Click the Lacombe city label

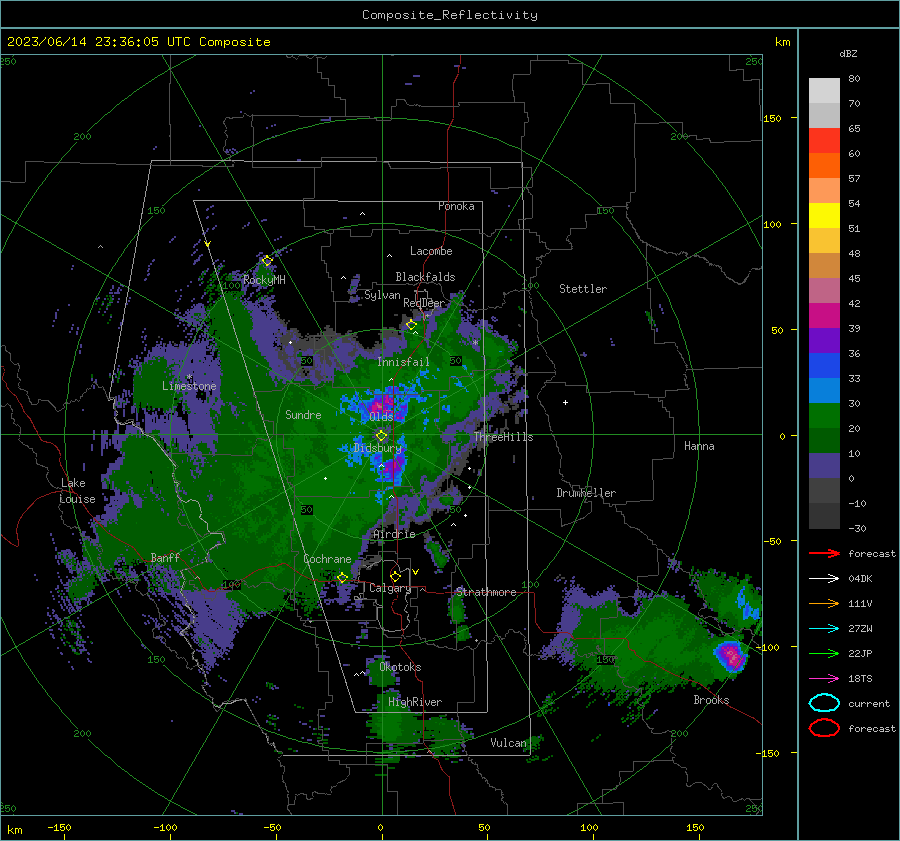[431, 251]
